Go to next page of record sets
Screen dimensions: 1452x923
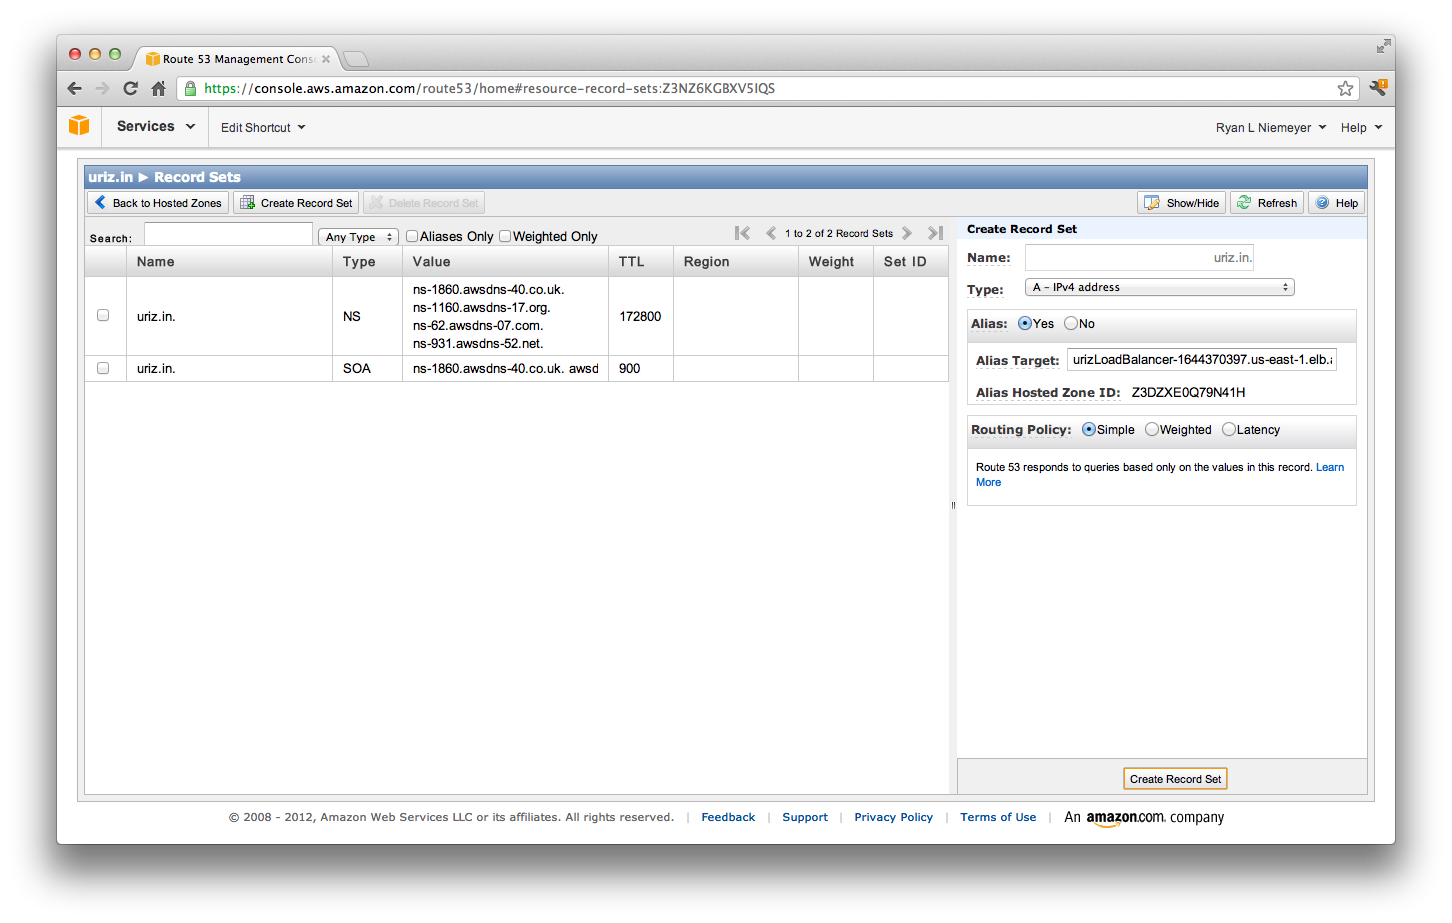(x=907, y=233)
